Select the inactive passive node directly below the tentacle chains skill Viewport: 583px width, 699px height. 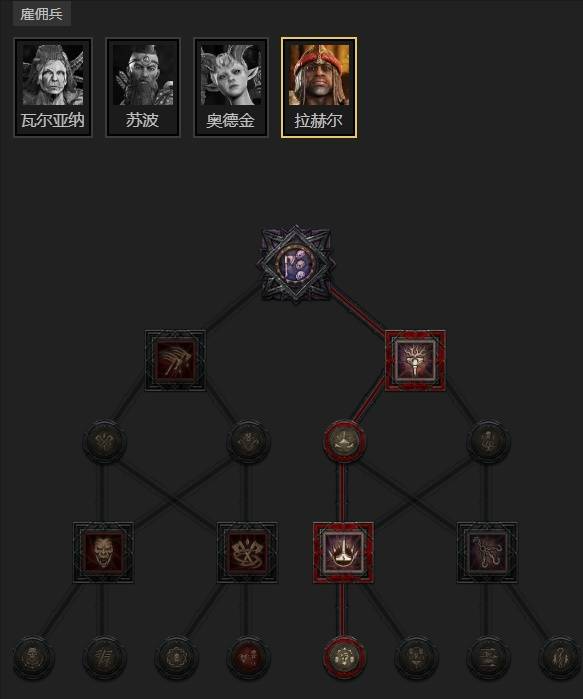click(488, 658)
